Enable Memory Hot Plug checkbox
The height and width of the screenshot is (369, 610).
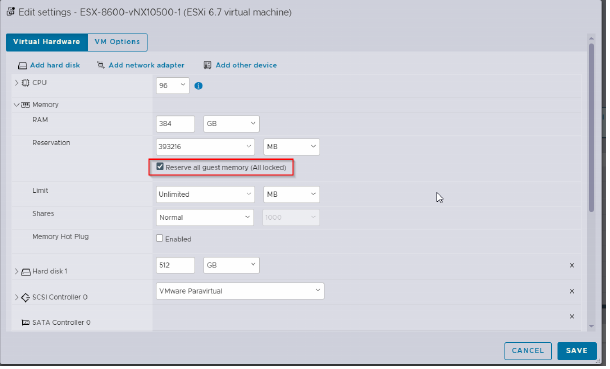[x=160, y=239]
